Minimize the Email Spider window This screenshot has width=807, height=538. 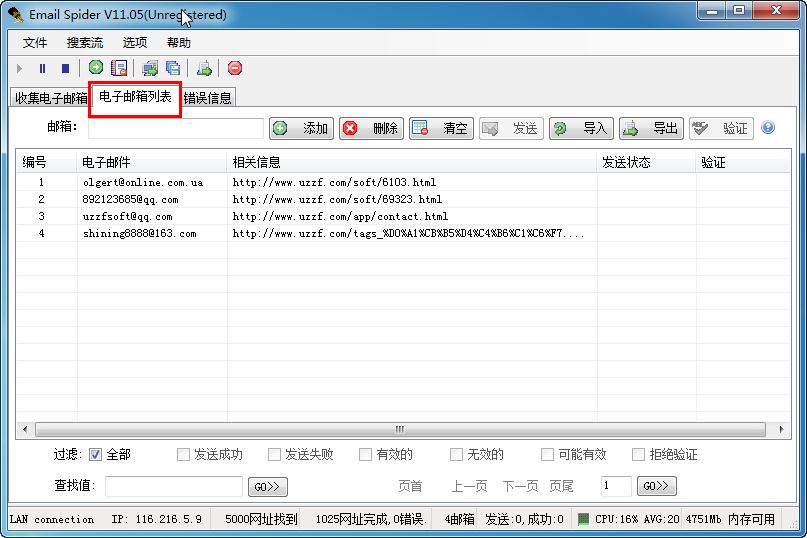[x=712, y=11]
